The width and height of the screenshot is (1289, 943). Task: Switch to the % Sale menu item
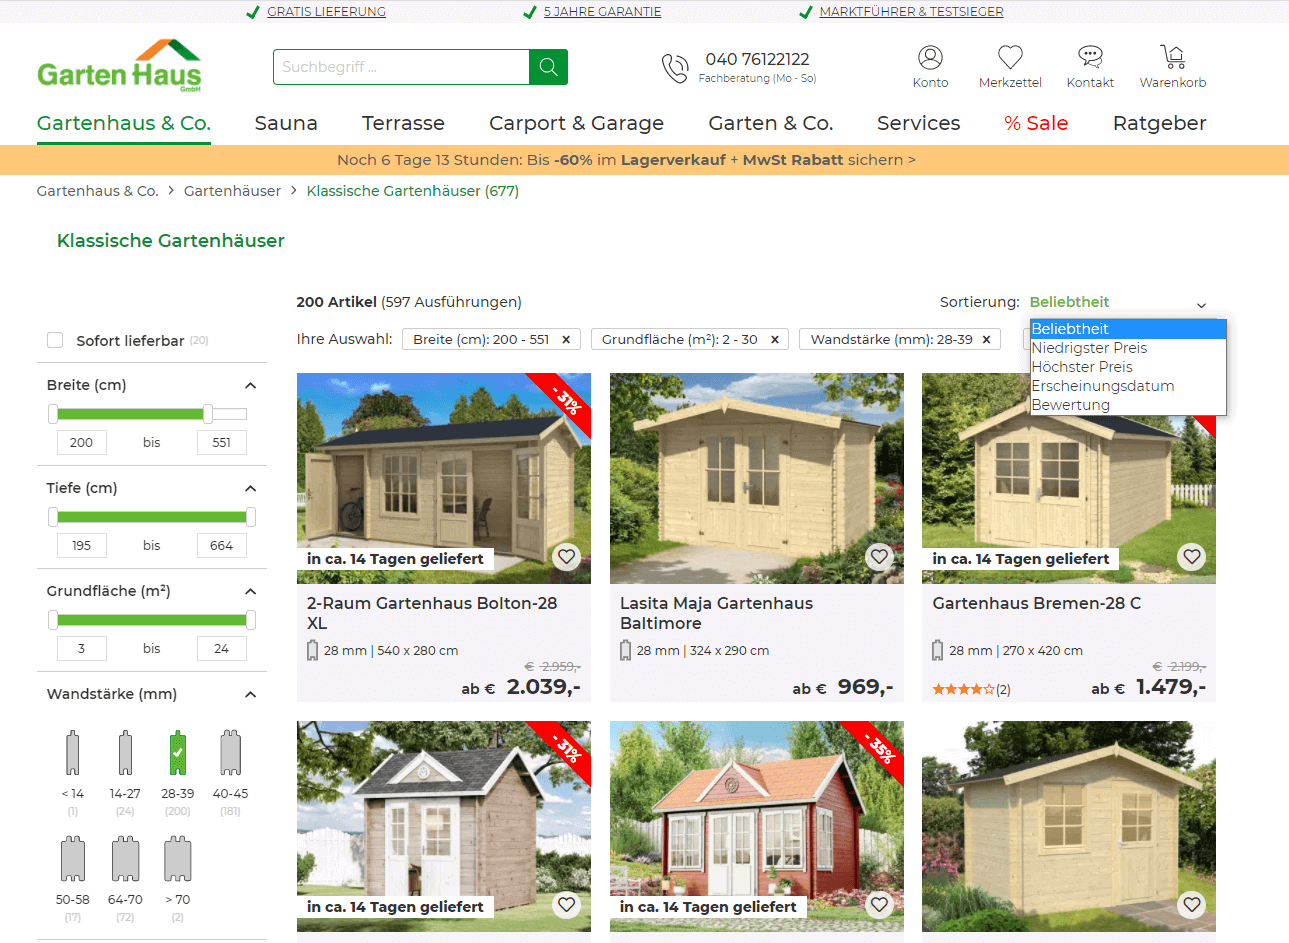coord(1035,123)
